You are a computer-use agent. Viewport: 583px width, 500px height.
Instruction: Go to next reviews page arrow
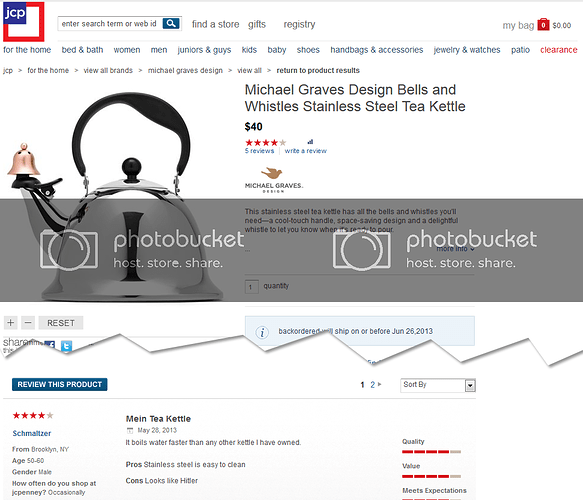pyautogui.click(x=380, y=384)
